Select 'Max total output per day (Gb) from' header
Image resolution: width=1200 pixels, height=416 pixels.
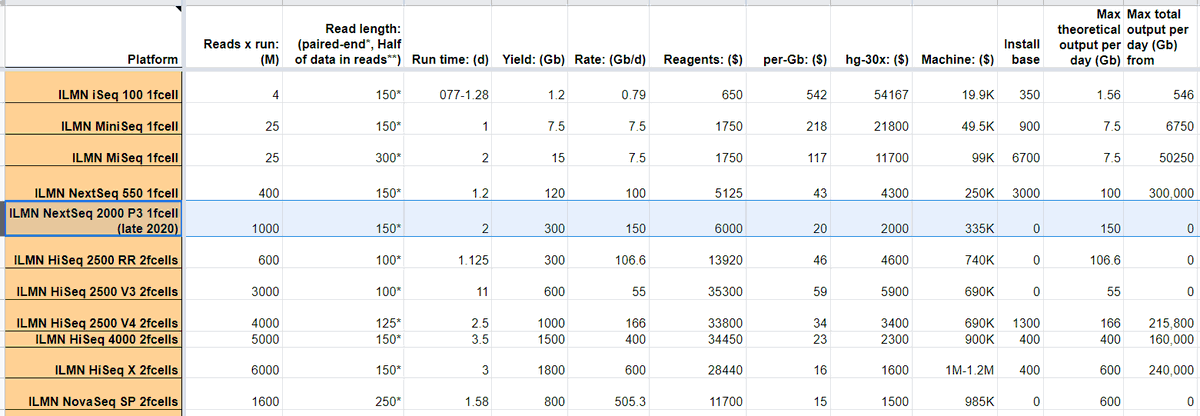coord(1162,37)
